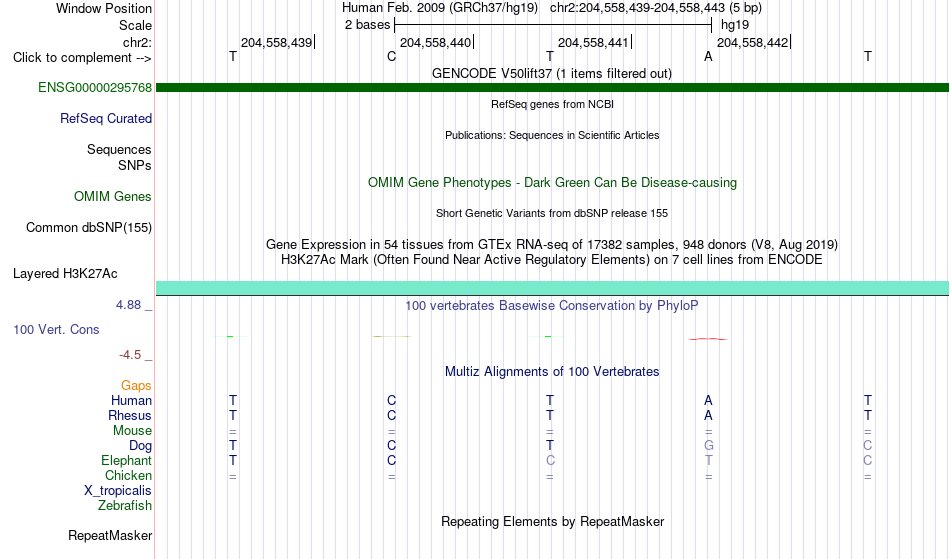The image size is (950, 559).
Task: Click the Human alignment row label
Action: pyautogui.click(x=131, y=401)
